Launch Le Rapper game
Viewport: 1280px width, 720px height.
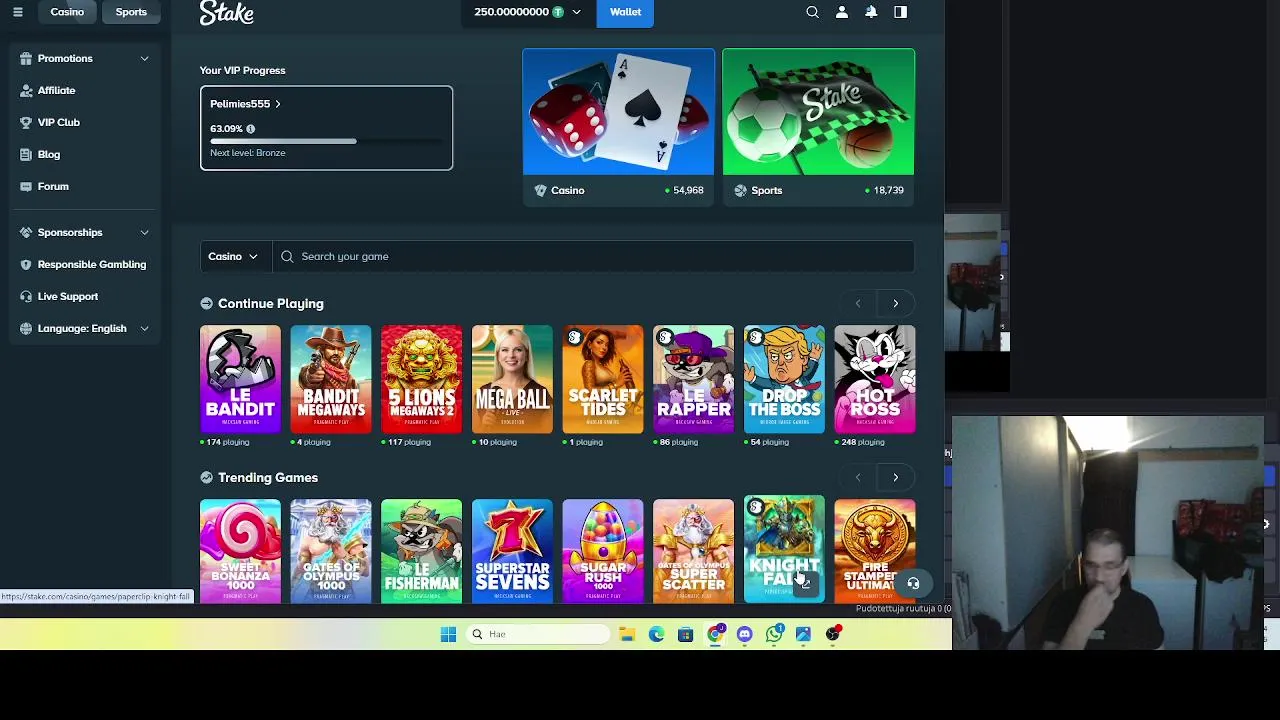693,379
